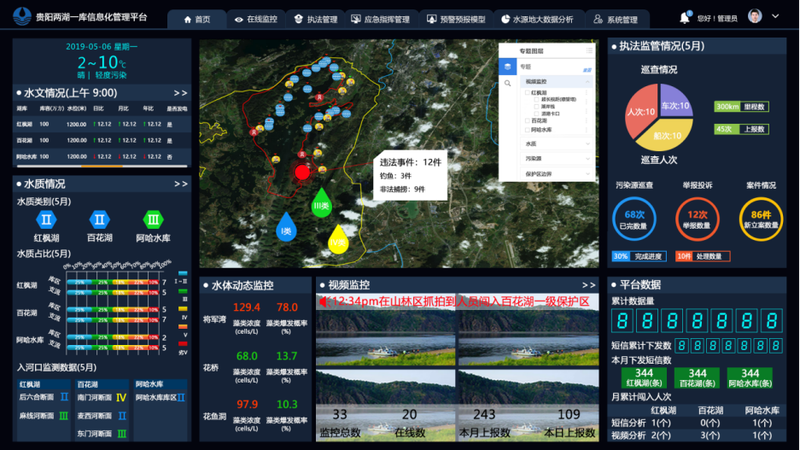Click the yellow IV类 water drop marker
800x450 pixels.
(338, 239)
